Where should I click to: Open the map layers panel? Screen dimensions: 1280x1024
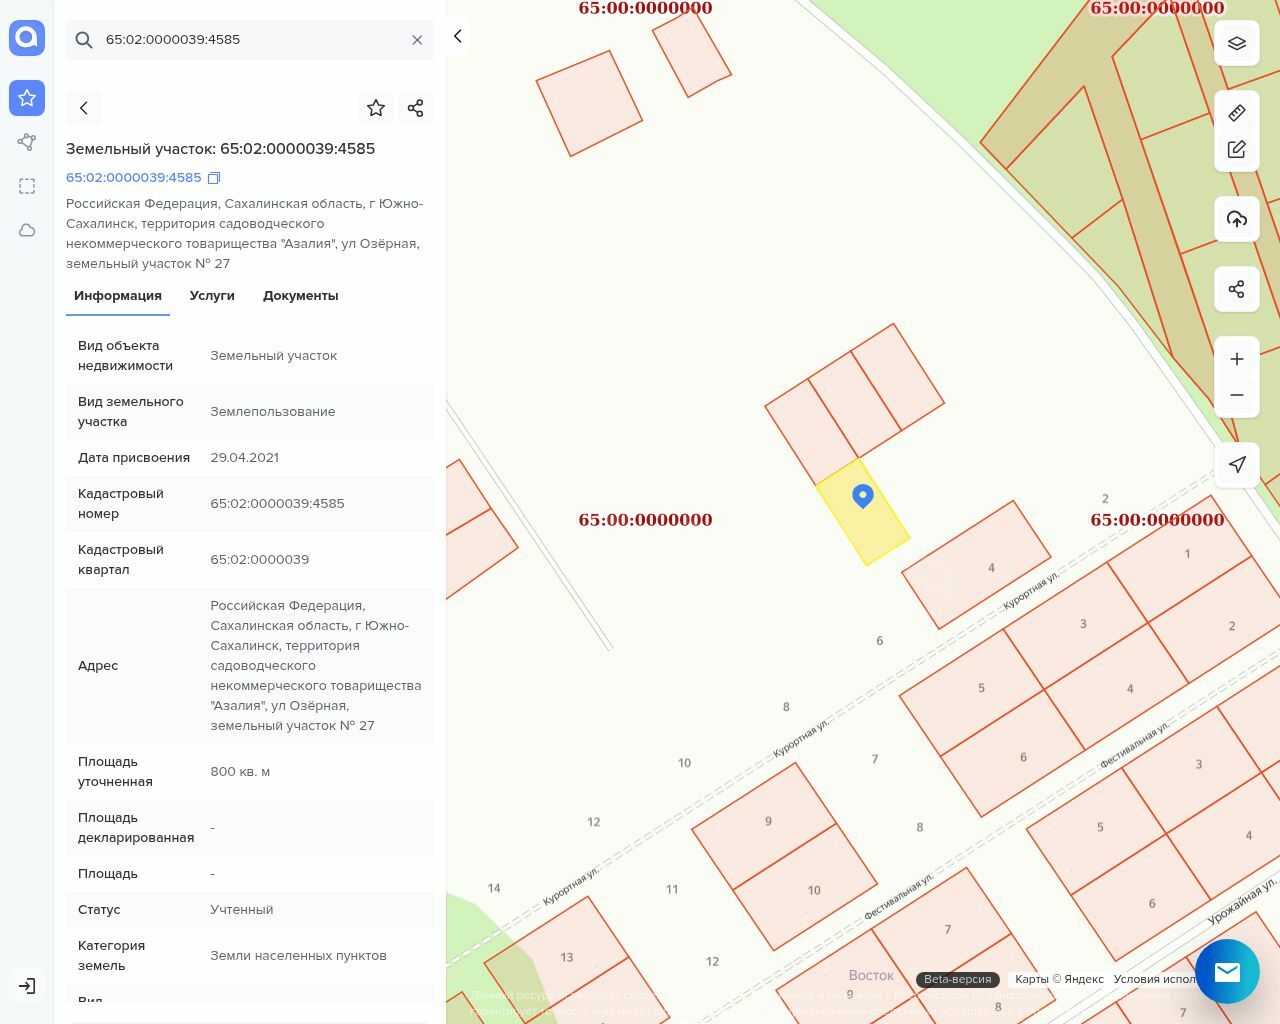coord(1236,43)
